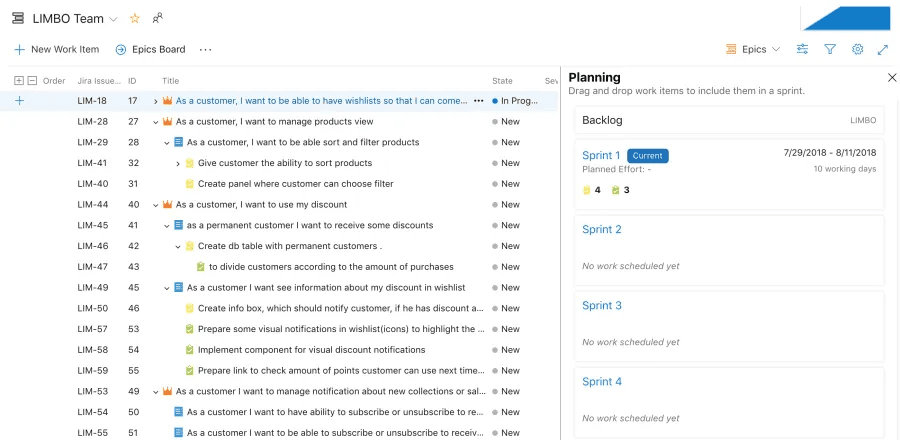Image resolution: width=900 pixels, height=440 pixels.
Task: Collapse the LIM-44 use my discount epic
Action: click(x=156, y=205)
